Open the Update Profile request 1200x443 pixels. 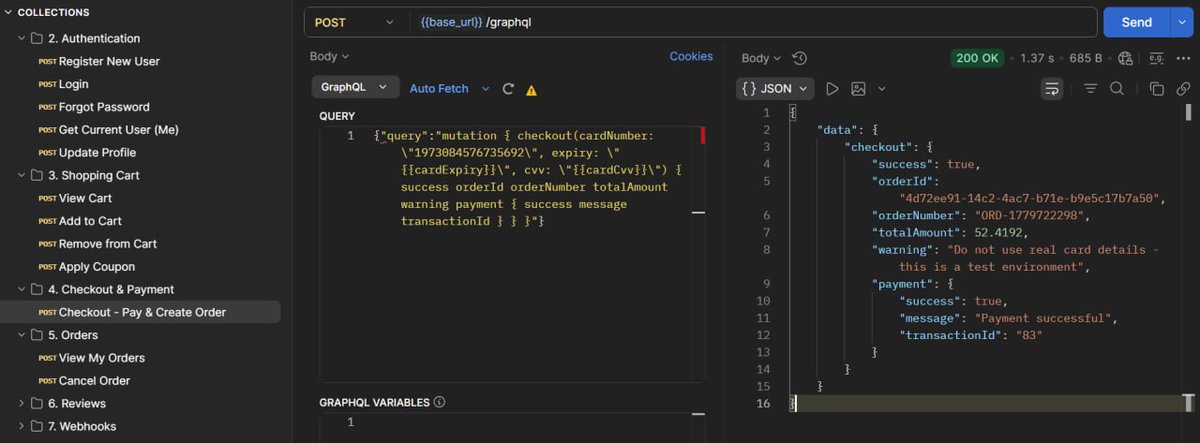pyautogui.click(x=97, y=152)
